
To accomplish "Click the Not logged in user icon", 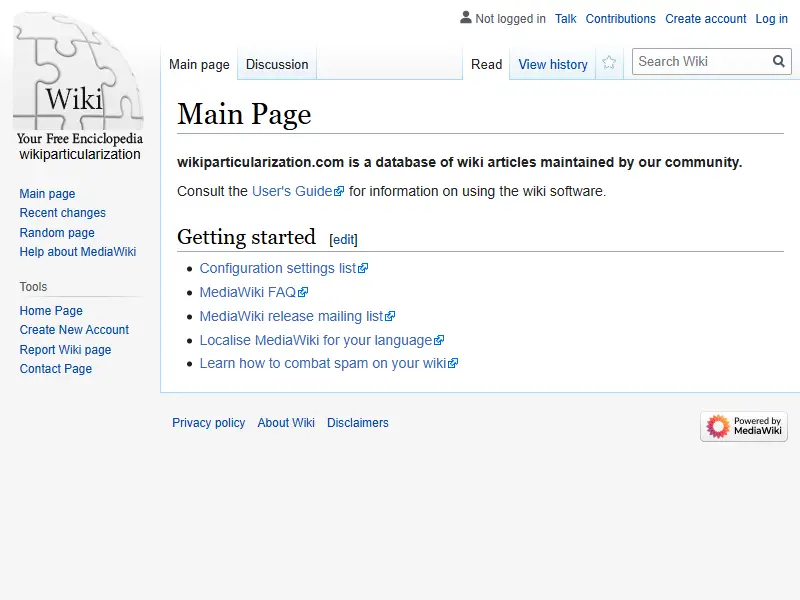I will click(465, 18).
